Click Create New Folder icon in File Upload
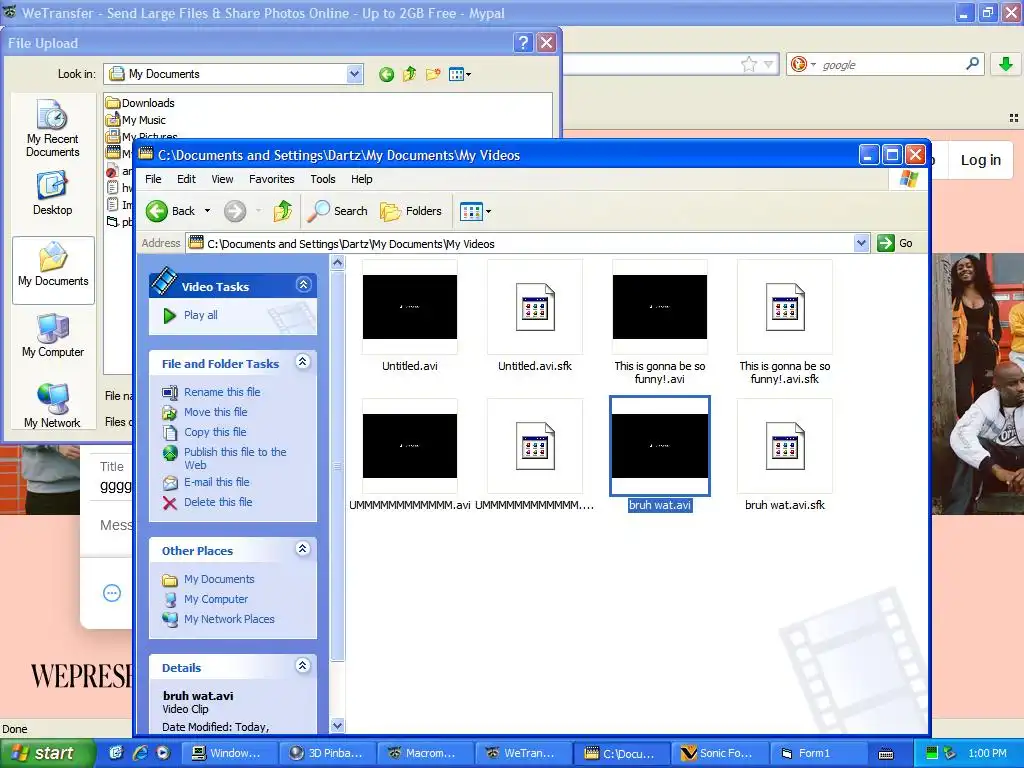 433,74
